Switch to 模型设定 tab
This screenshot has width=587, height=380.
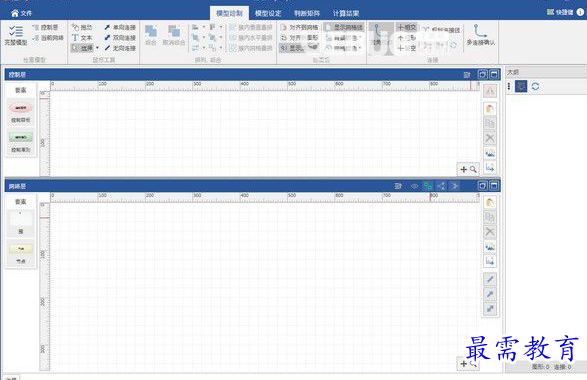pyautogui.click(x=268, y=13)
